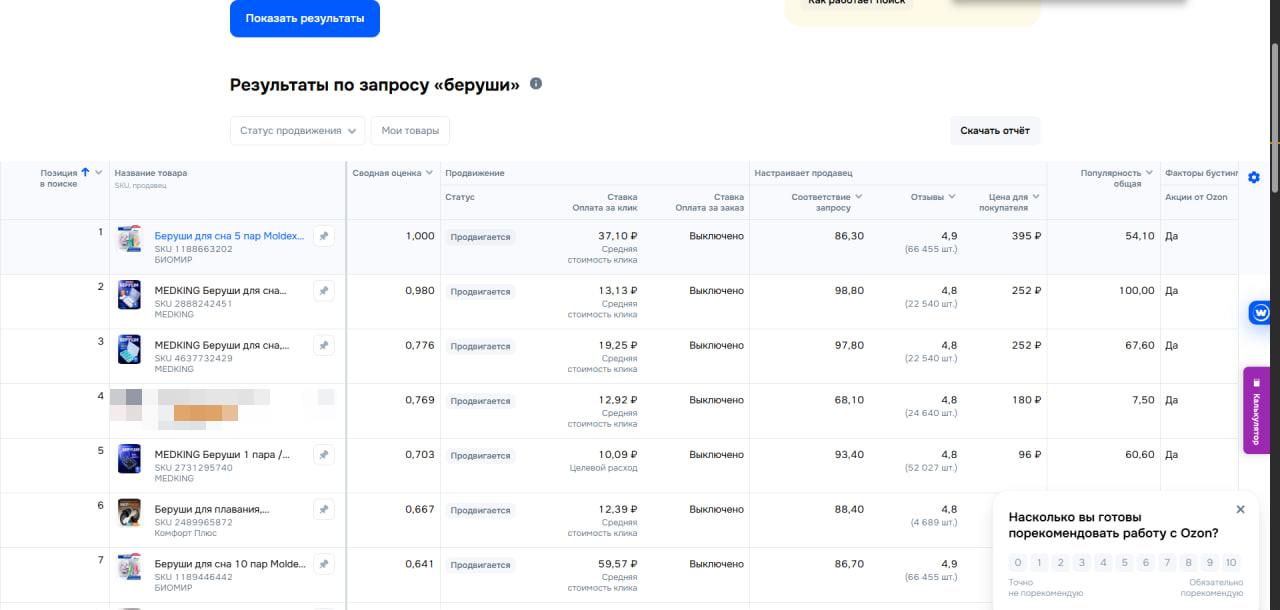This screenshot has height=610, width=1280.
Task: Click the info icon next to «беруши» heading
Action: click(x=536, y=84)
